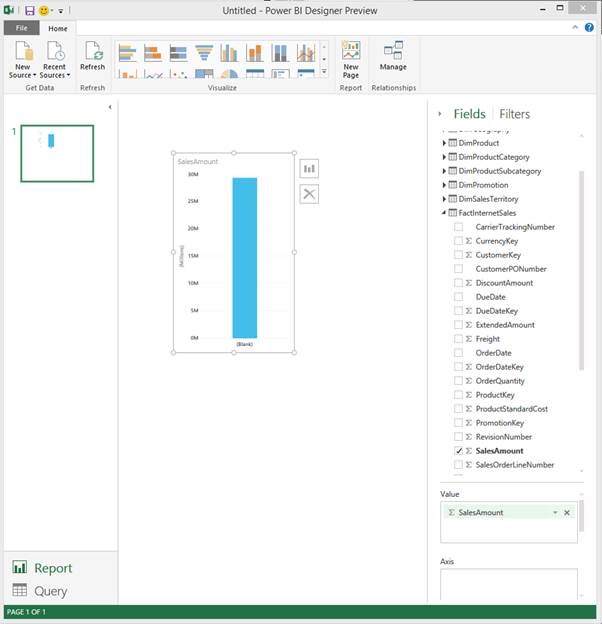This screenshot has height=624, width=602.
Task: Expand the DimProduct table
Action: point(444,143)
